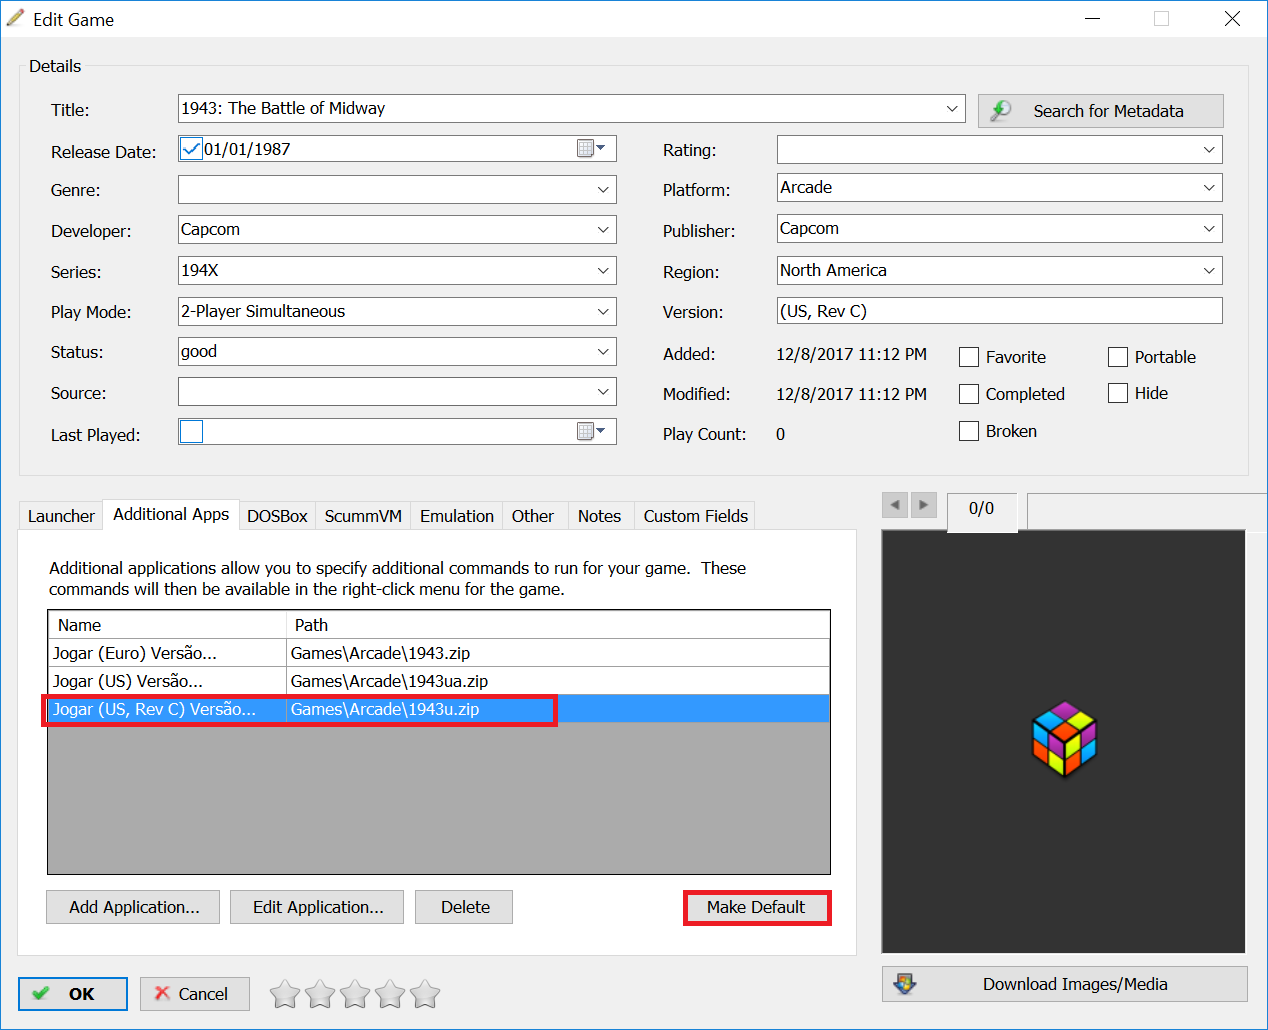
Task: Click the pencil Edit Game window icon
Action: tap(16, 18)
